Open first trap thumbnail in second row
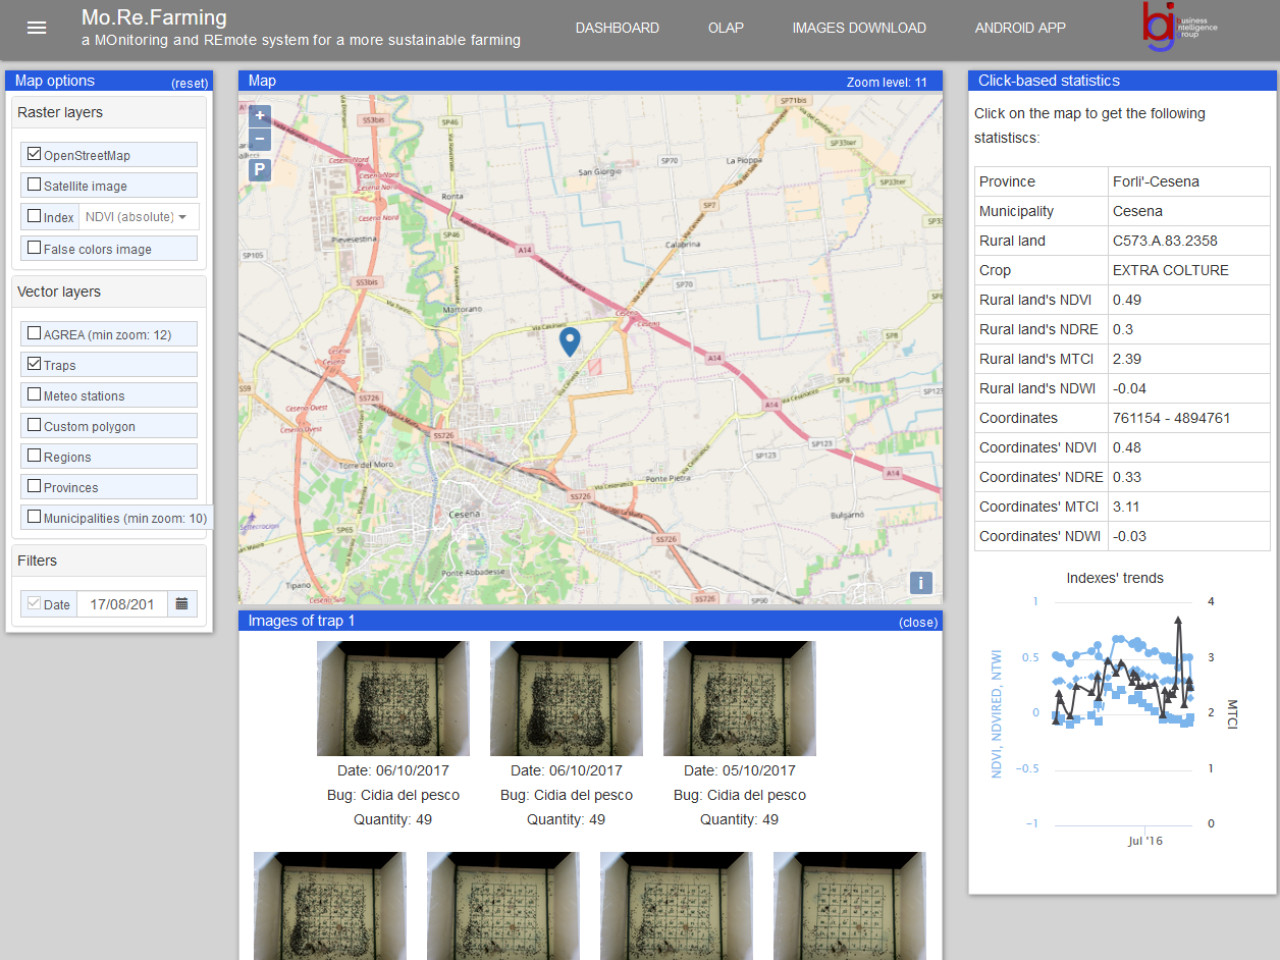This screenshot has width=1280, height=960. coord(330,906)
